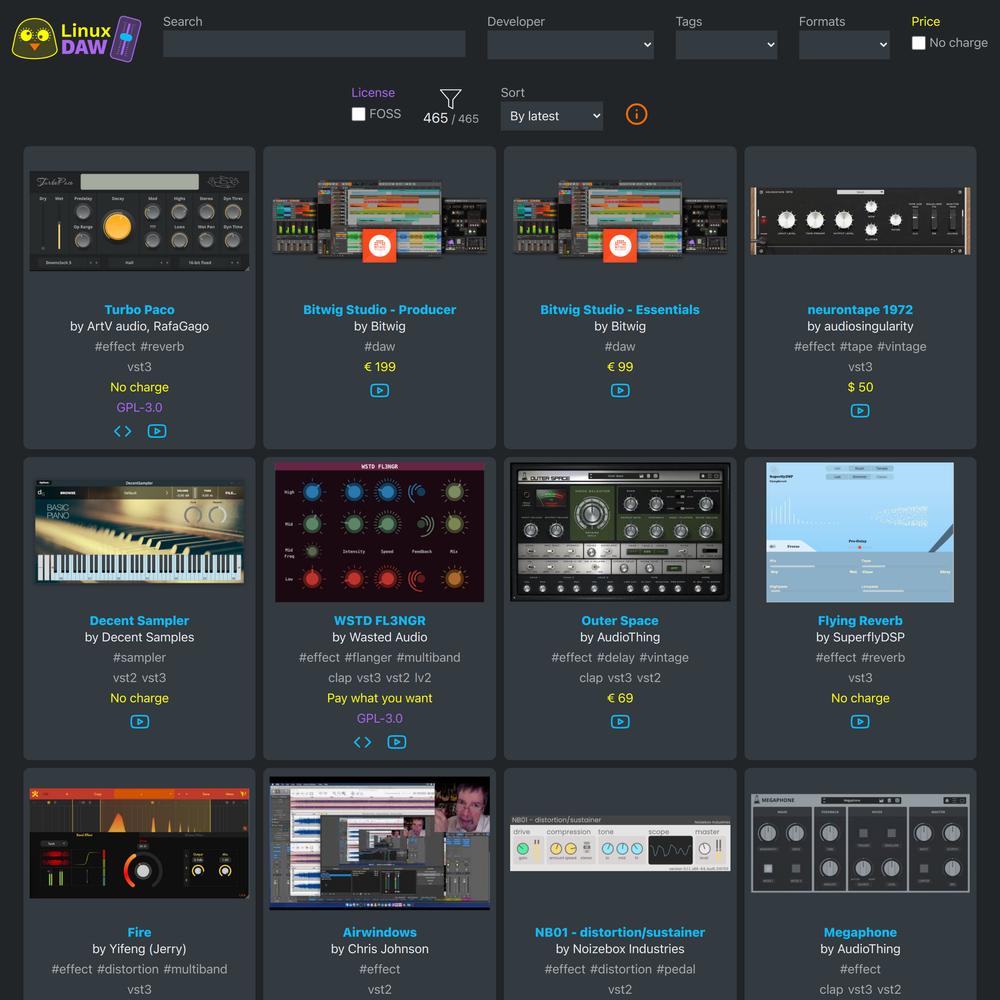Click the WSTD FL3NGR thumbnail
Image resolution: width=1000 pixels, height=1000 pixels.
click(x=379, y=532)
